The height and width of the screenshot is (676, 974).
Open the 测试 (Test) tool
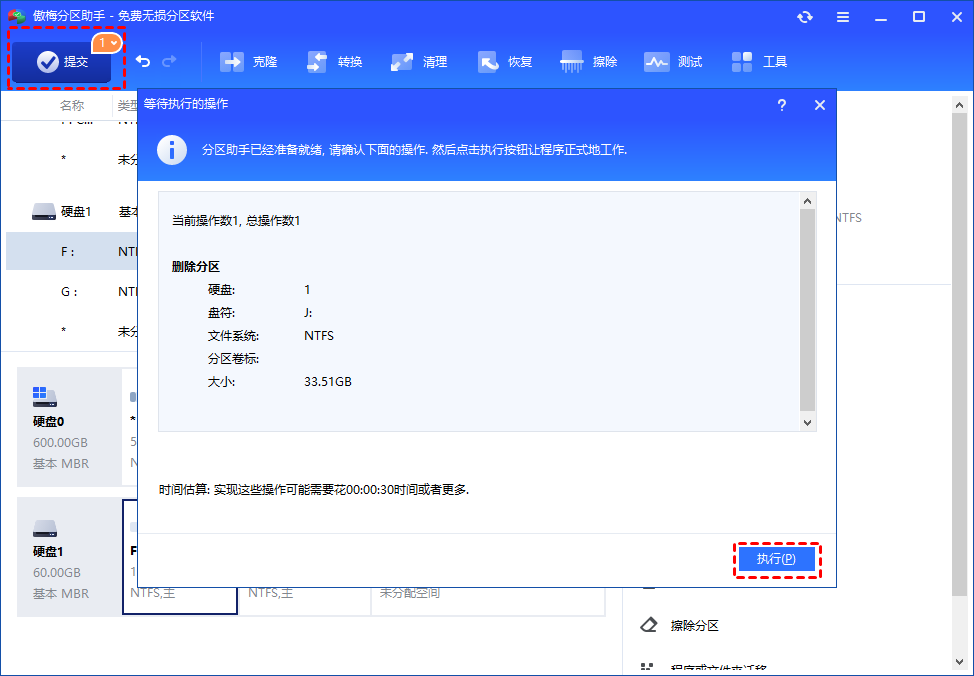click(x=674, y=62)
